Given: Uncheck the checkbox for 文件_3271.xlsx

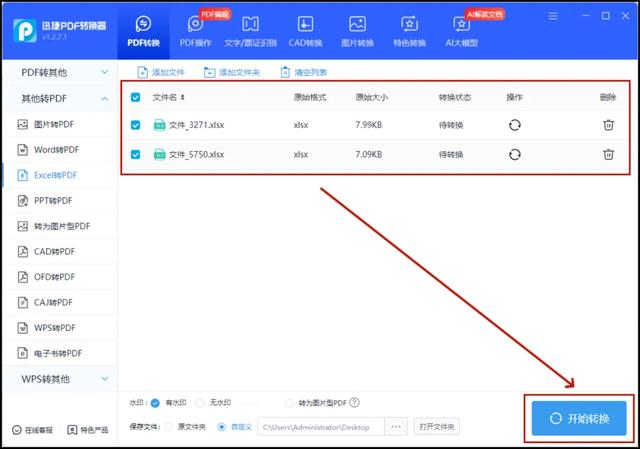Looking at the screenshot, I should pyautogui.click(x=136, y=125).
